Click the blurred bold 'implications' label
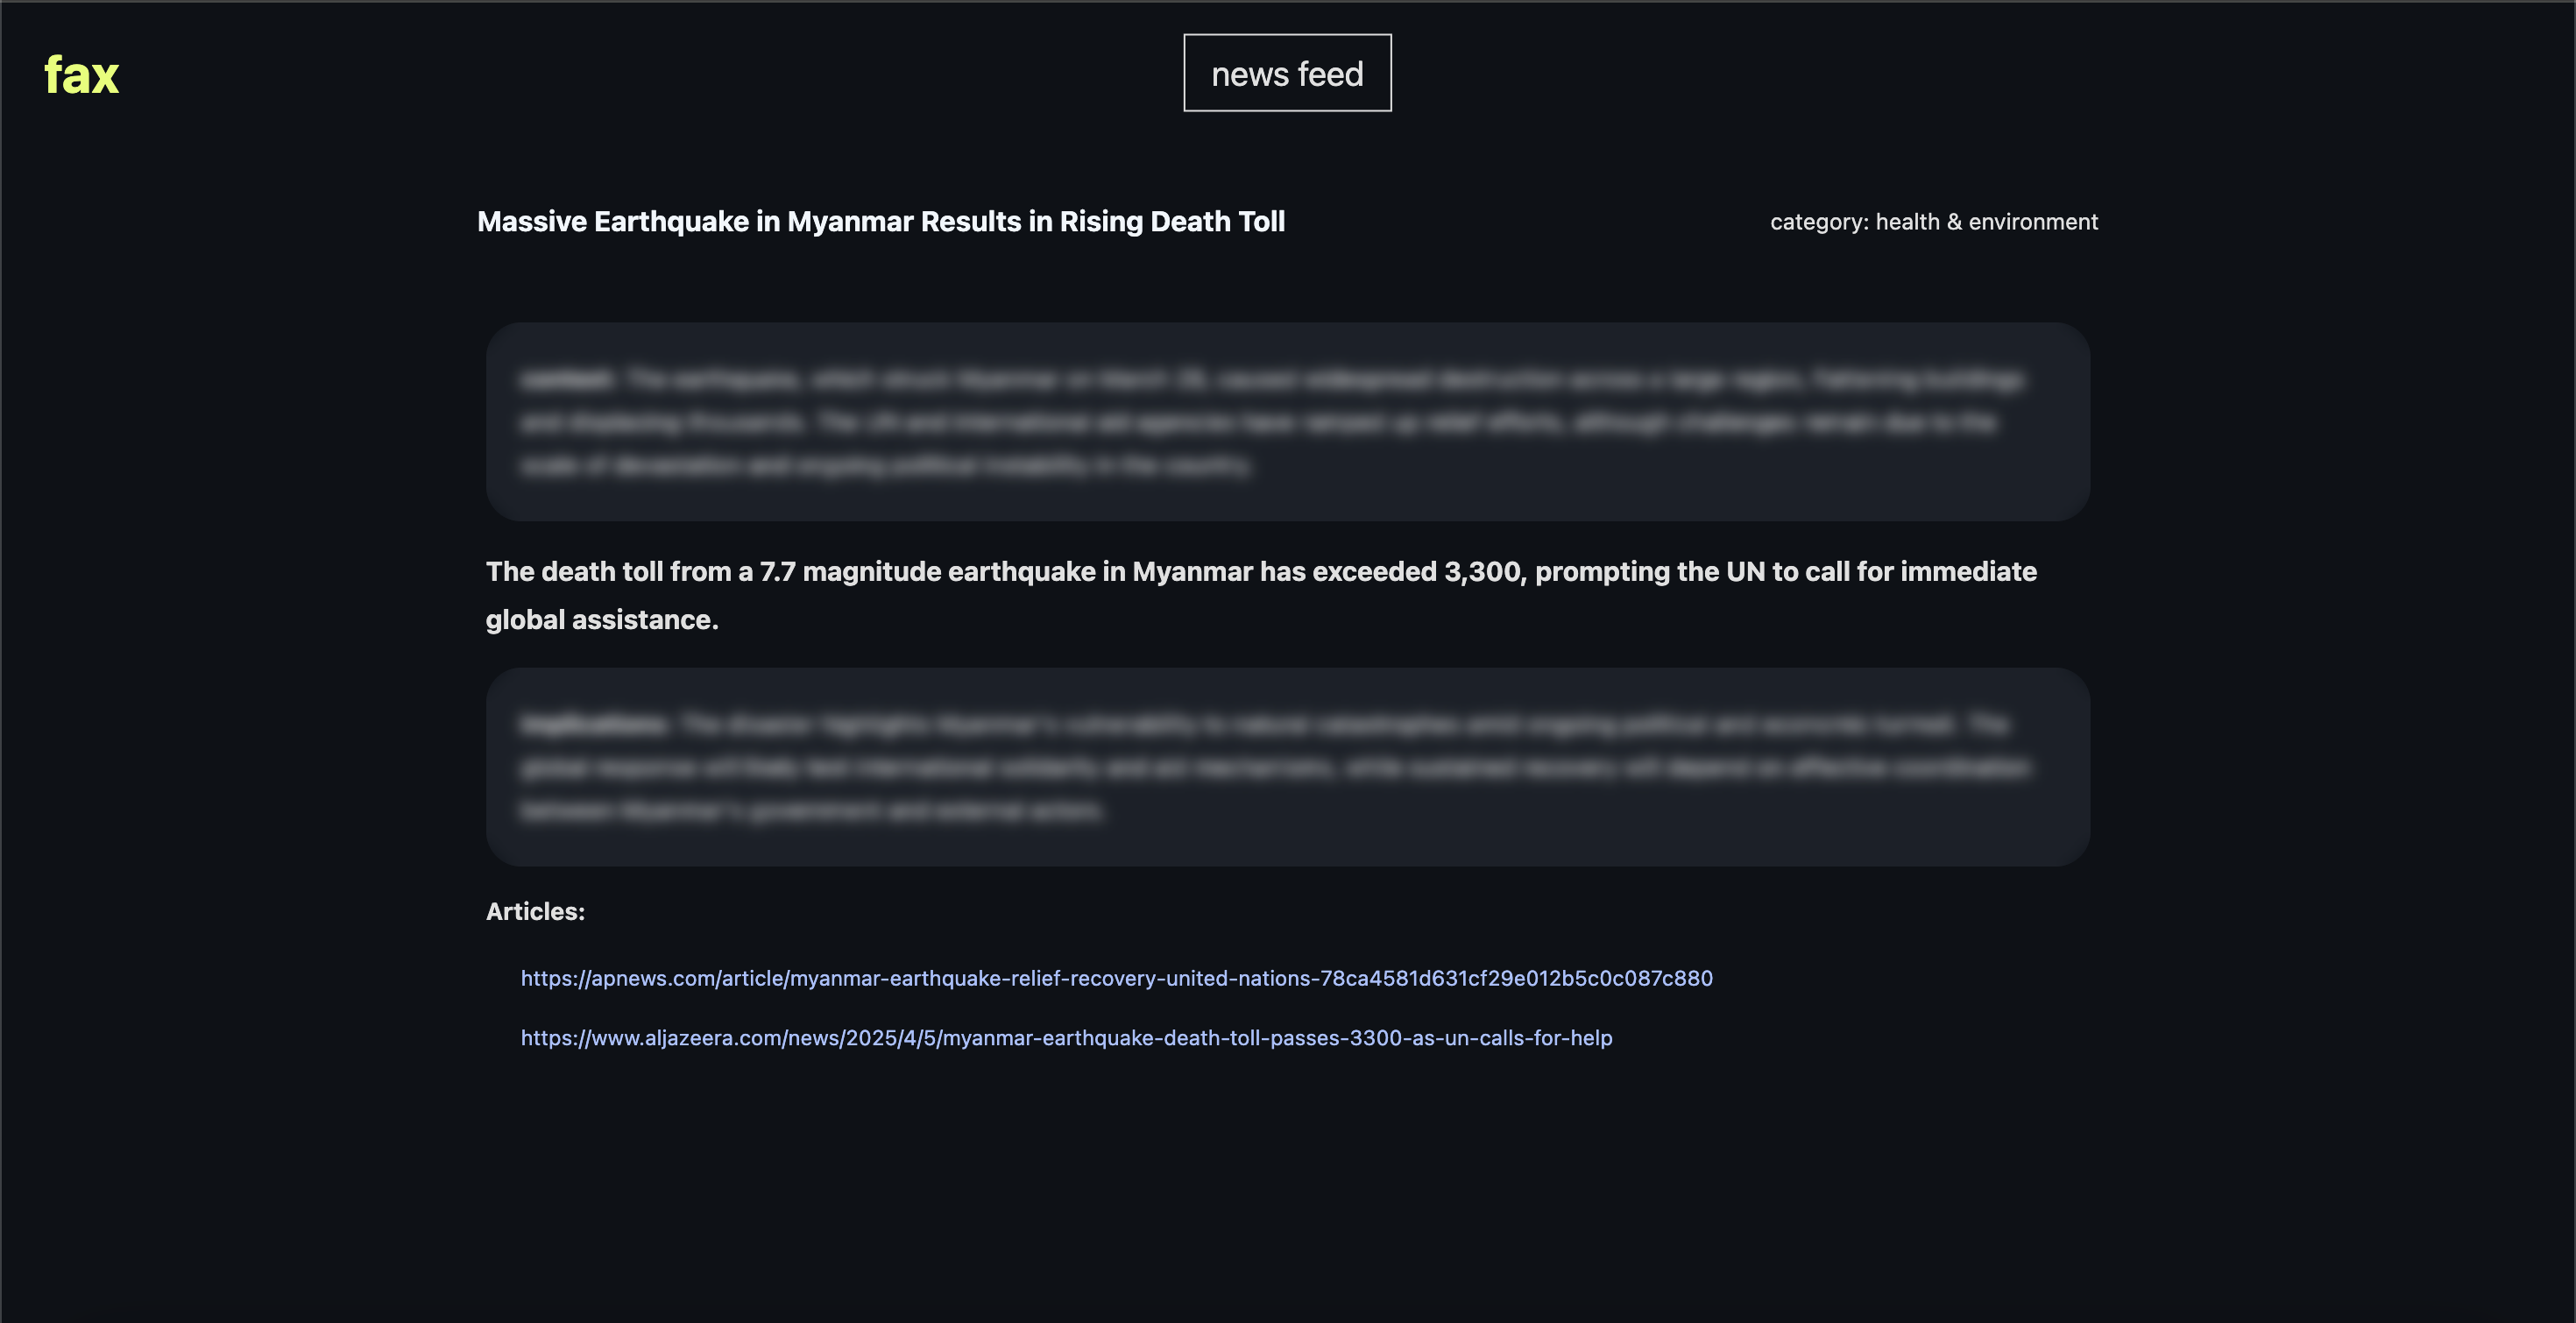Viewport: 2576px width, 1323px height. 594,724
